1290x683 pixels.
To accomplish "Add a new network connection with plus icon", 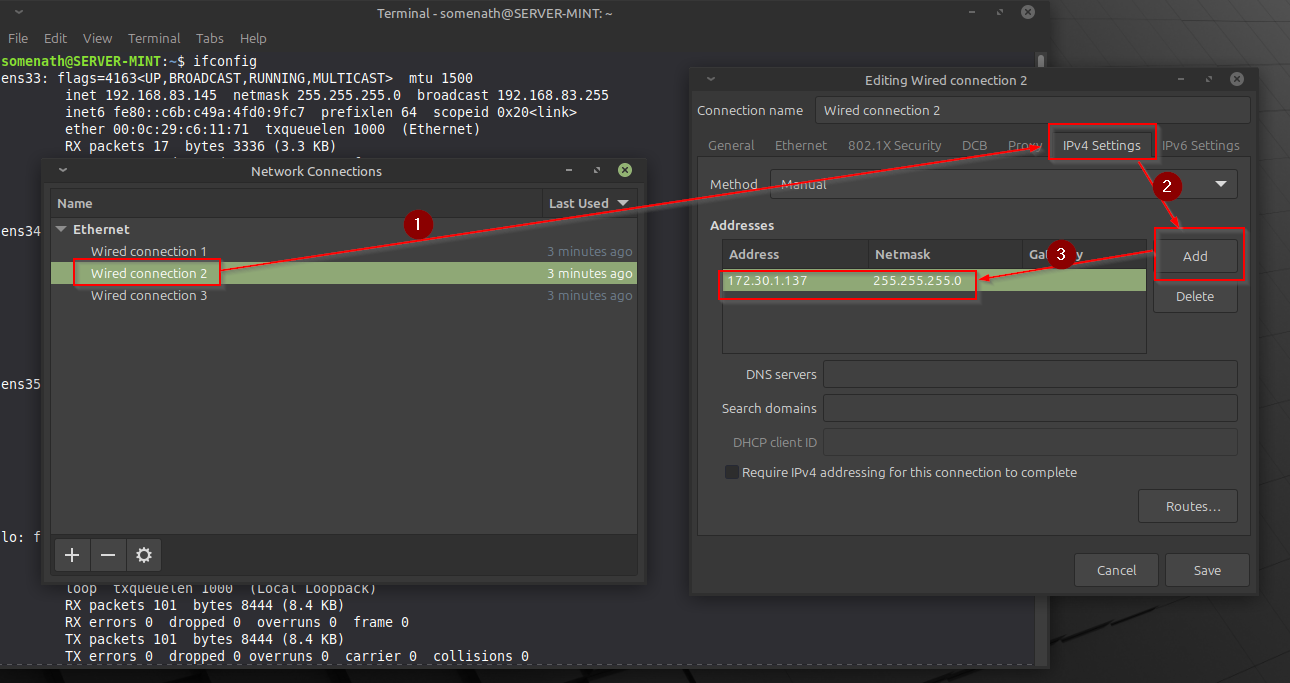I will click(71, 555).
